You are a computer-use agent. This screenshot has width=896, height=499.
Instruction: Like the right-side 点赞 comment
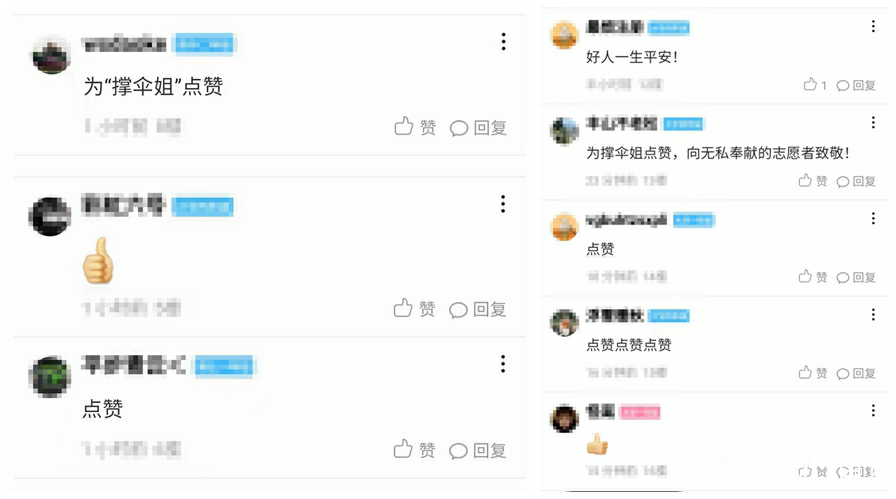pyautogui.click(x=813, y=277)
